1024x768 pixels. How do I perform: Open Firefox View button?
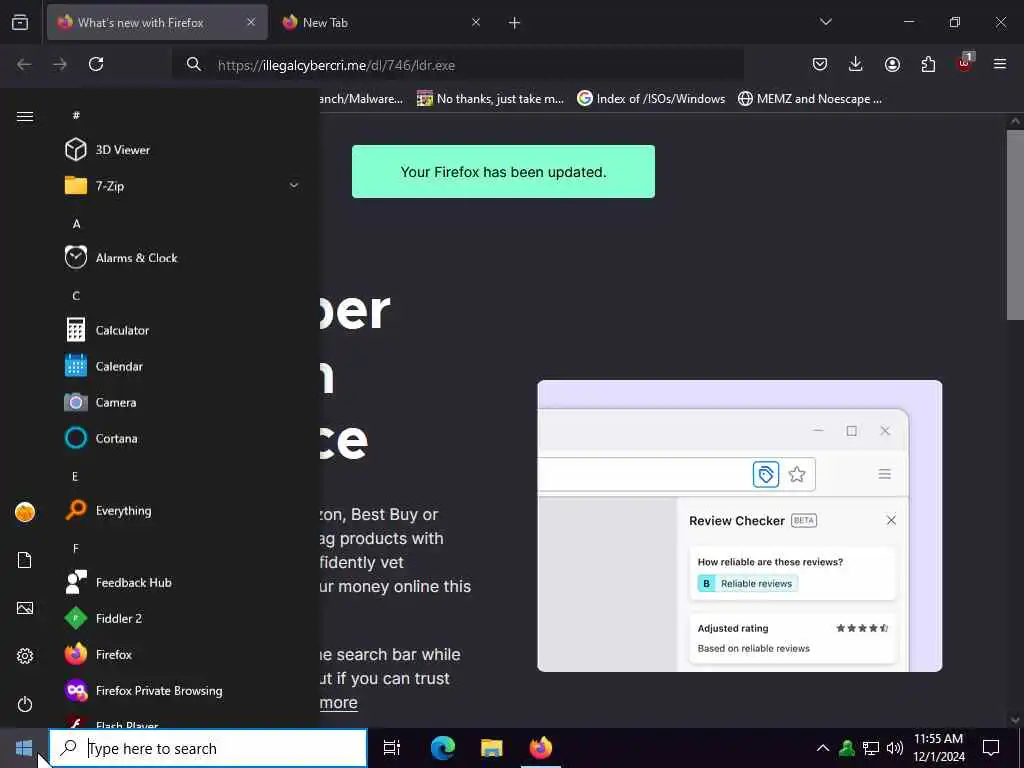[20, 22]
